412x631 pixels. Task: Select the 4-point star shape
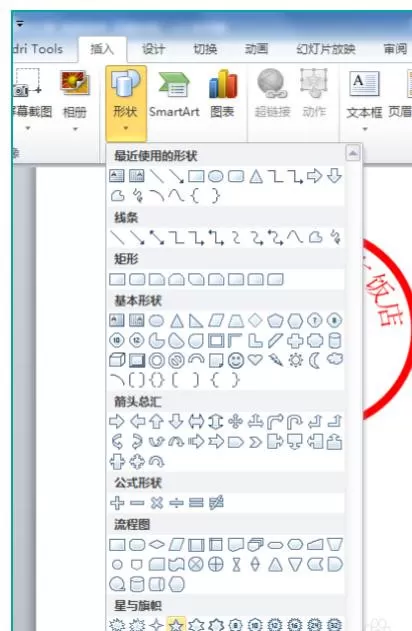coord(157,625)
